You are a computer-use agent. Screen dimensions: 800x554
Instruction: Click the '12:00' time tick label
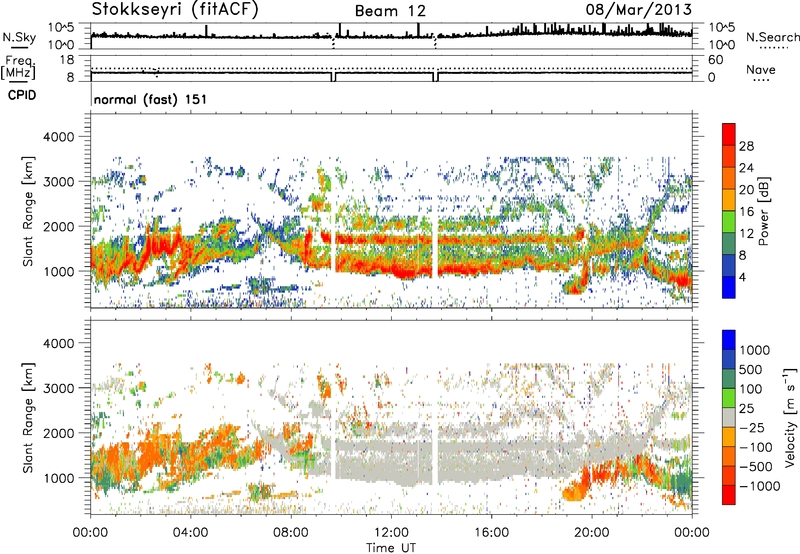click(391, 533)
